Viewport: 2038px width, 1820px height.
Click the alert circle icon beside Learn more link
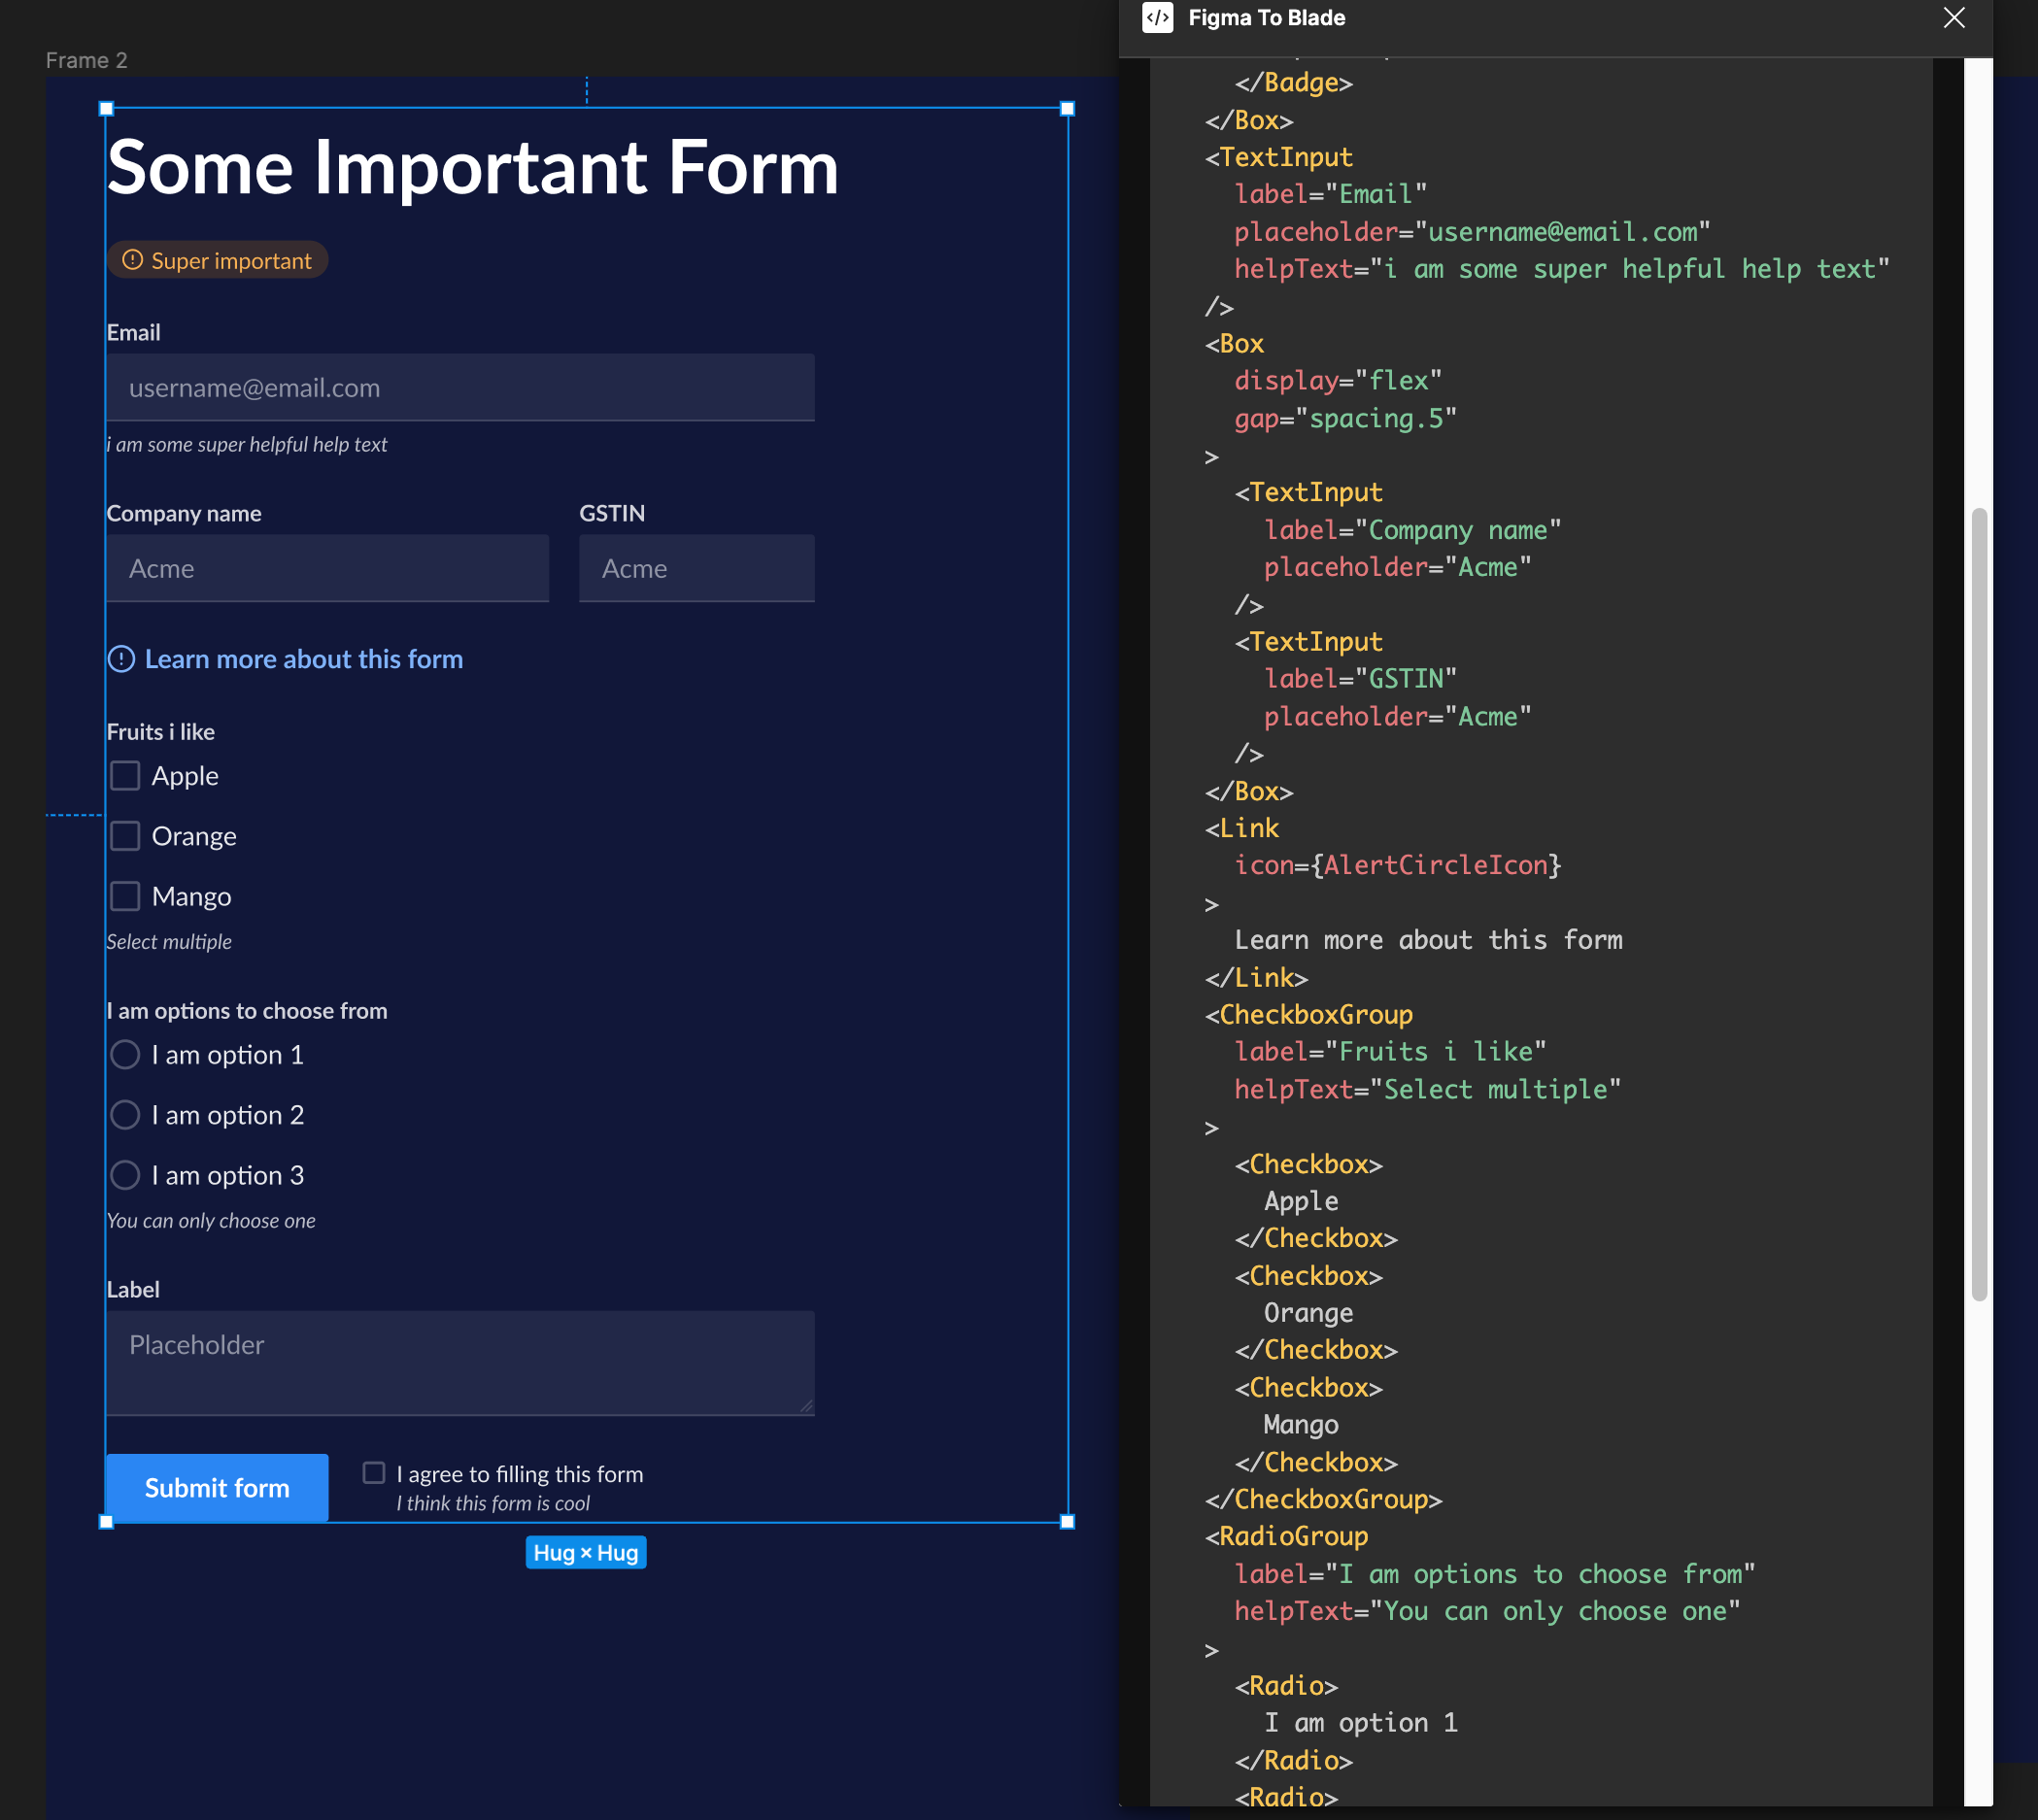[x=121, y=659]
